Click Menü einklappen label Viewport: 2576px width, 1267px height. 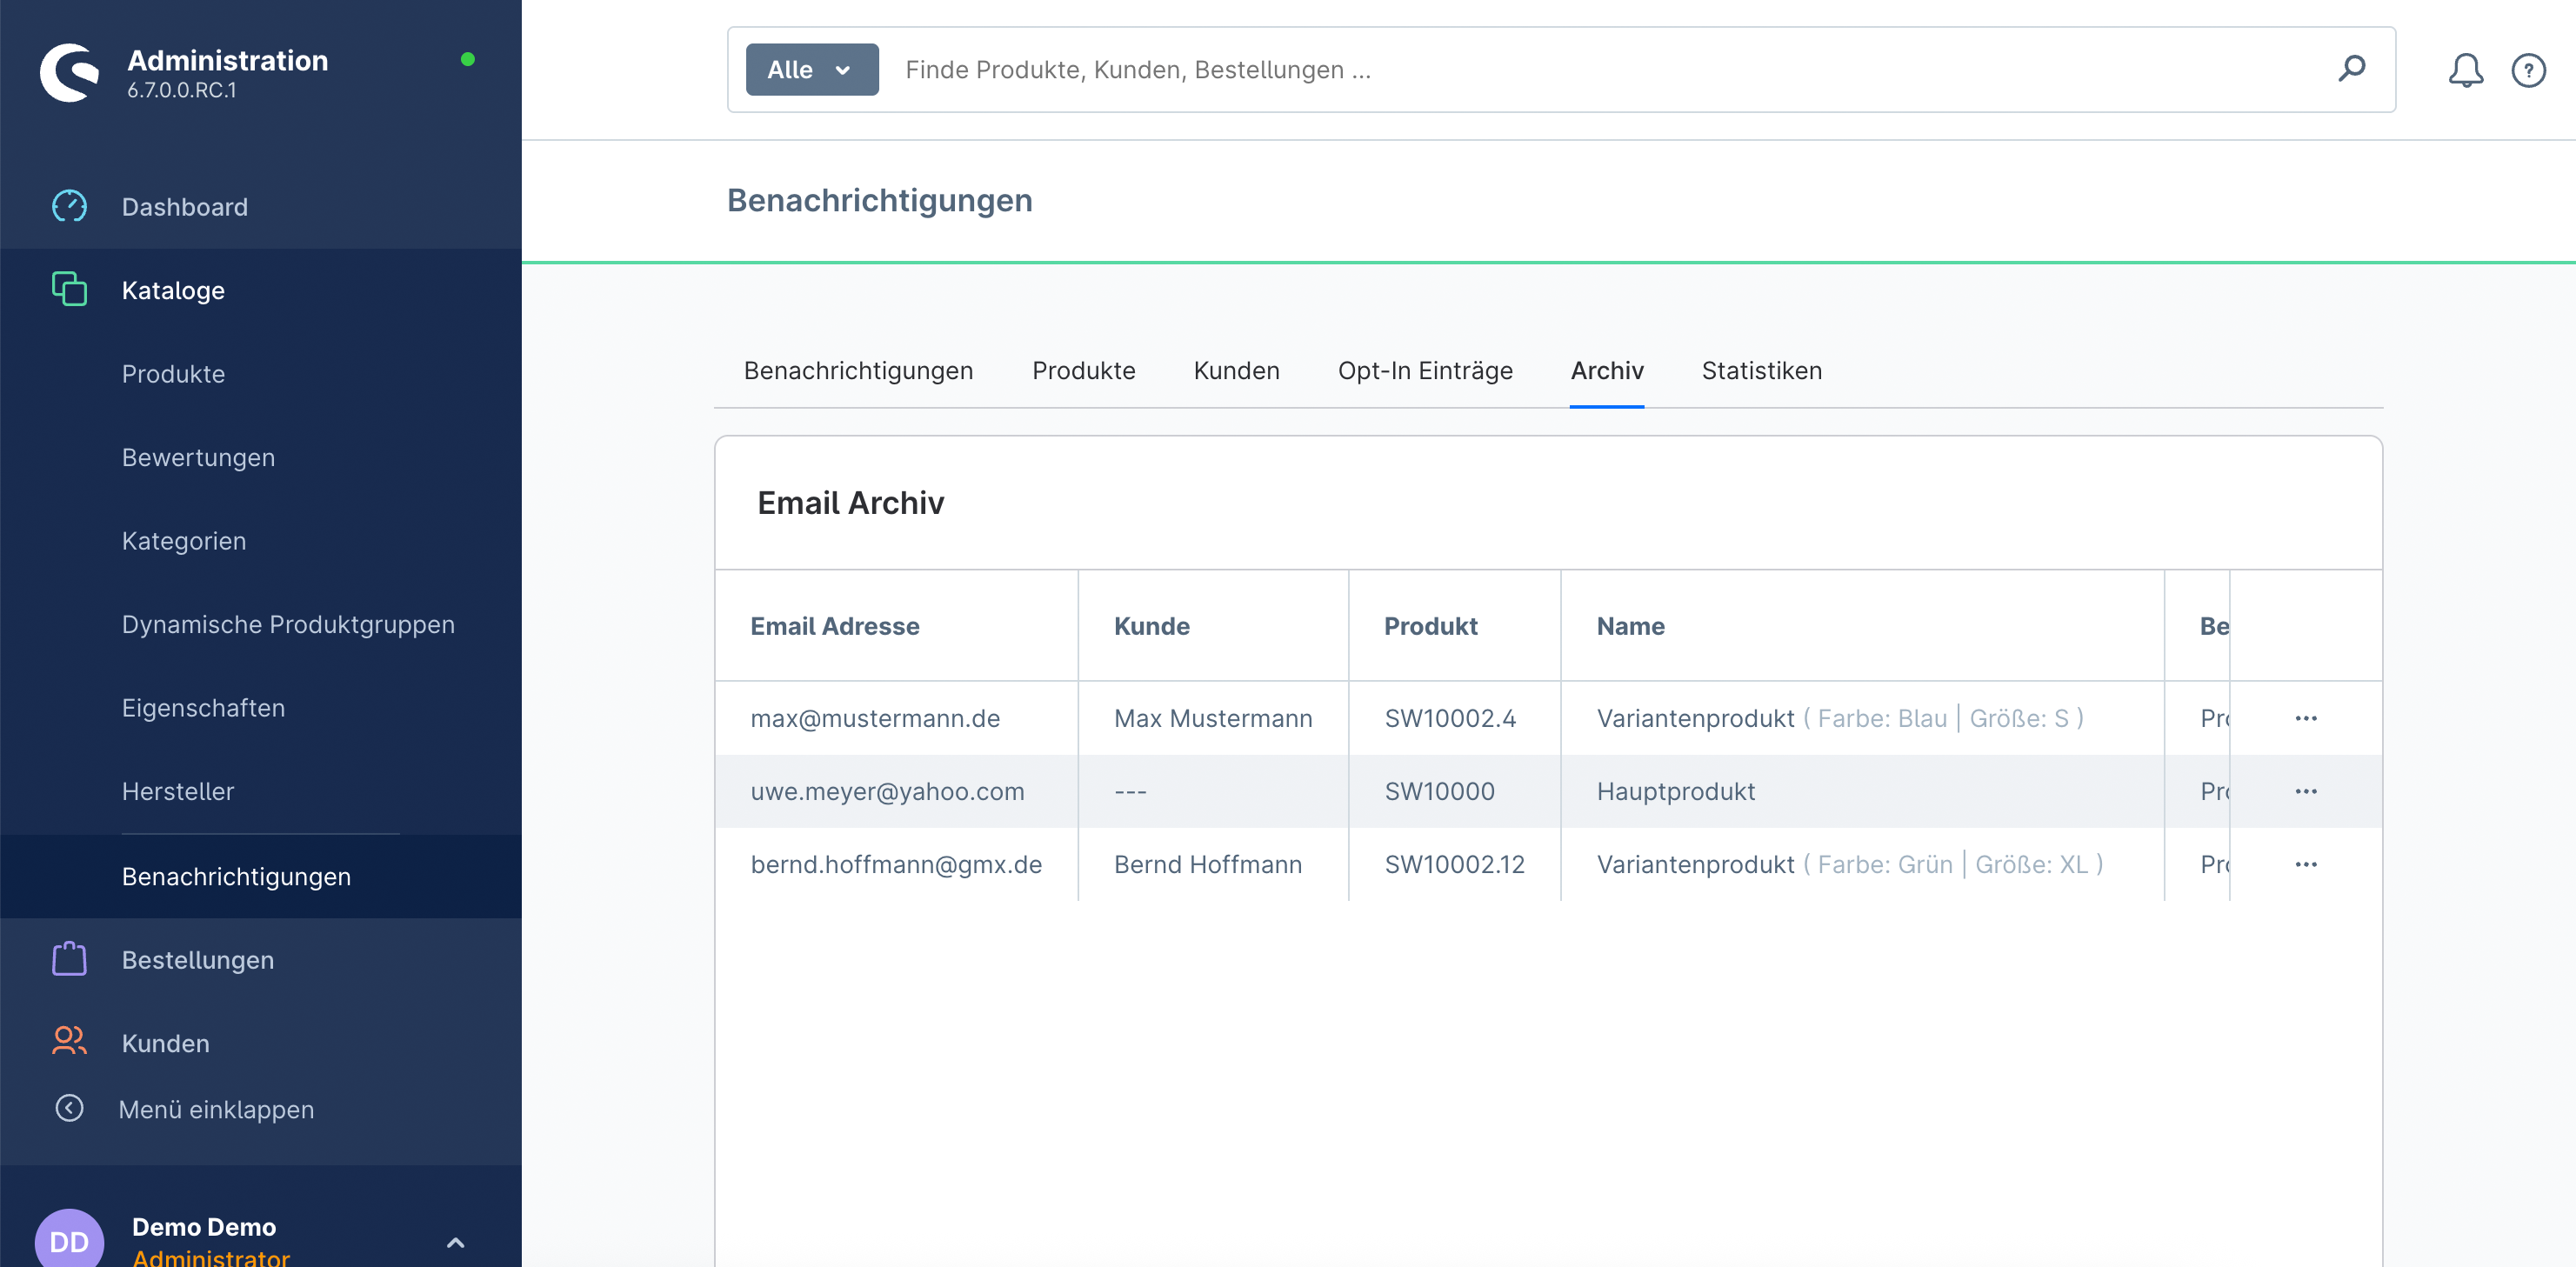click(x=216, y=1109)
